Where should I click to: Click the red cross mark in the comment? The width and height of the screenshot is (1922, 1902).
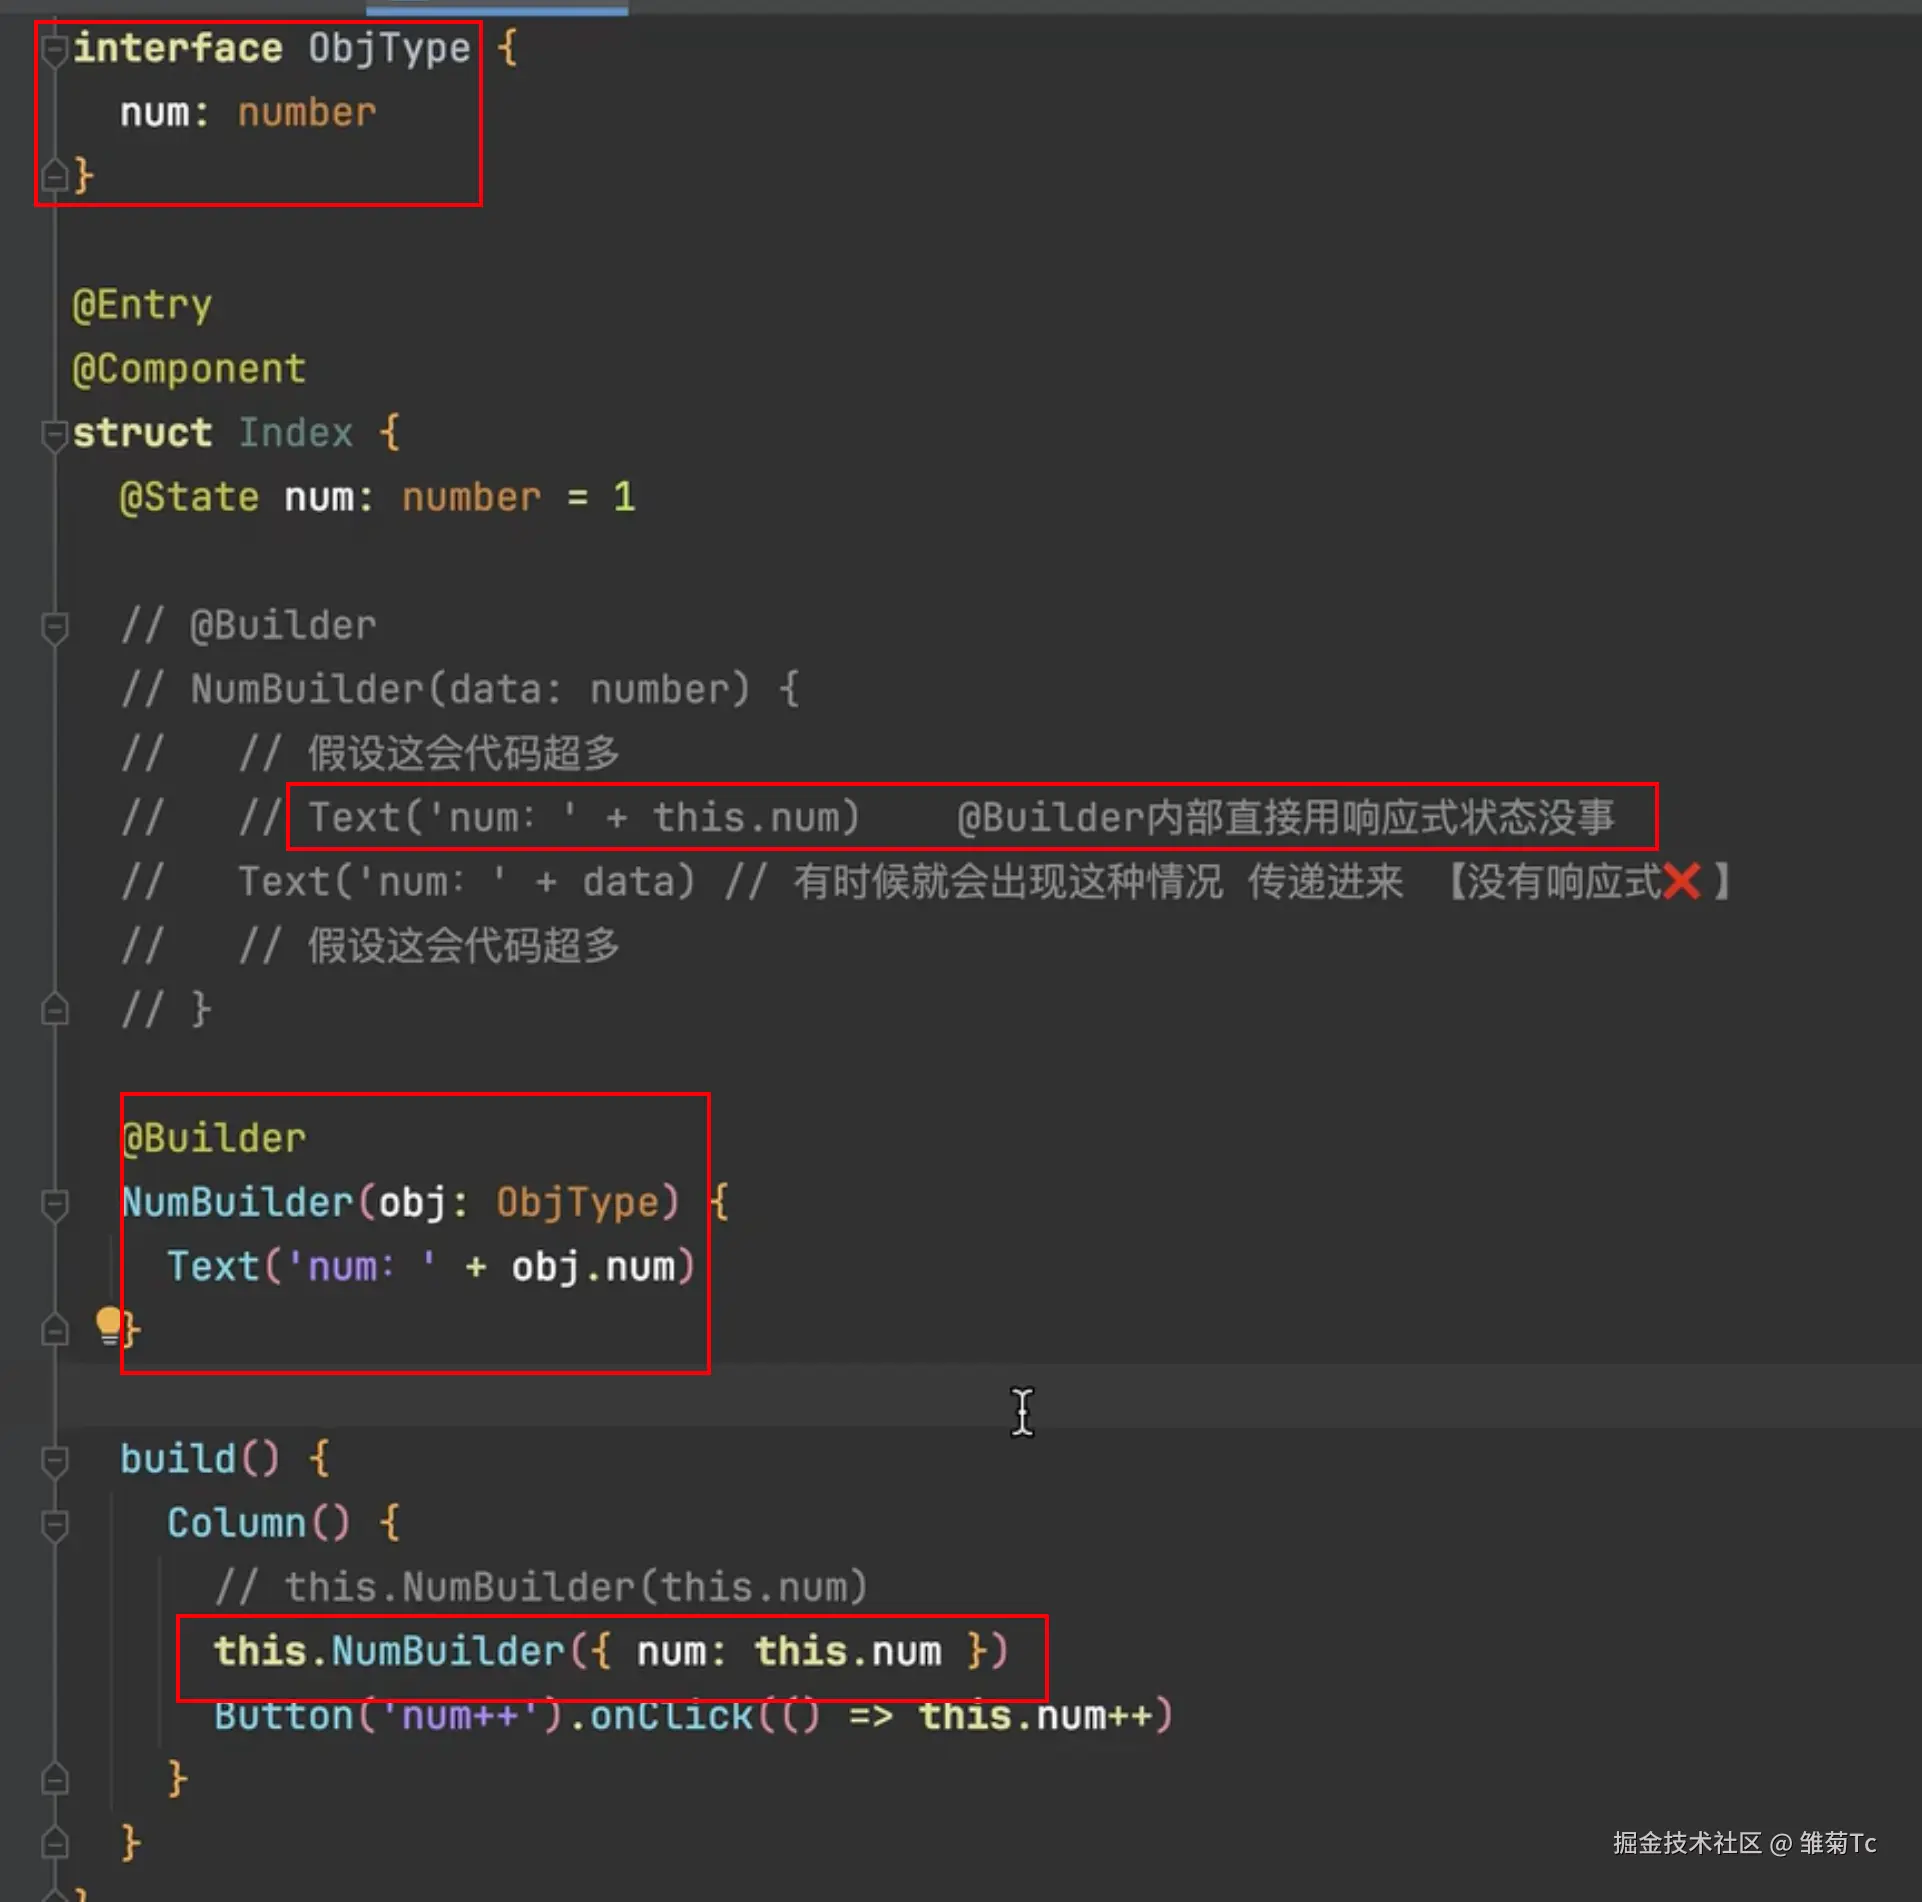1682,881
